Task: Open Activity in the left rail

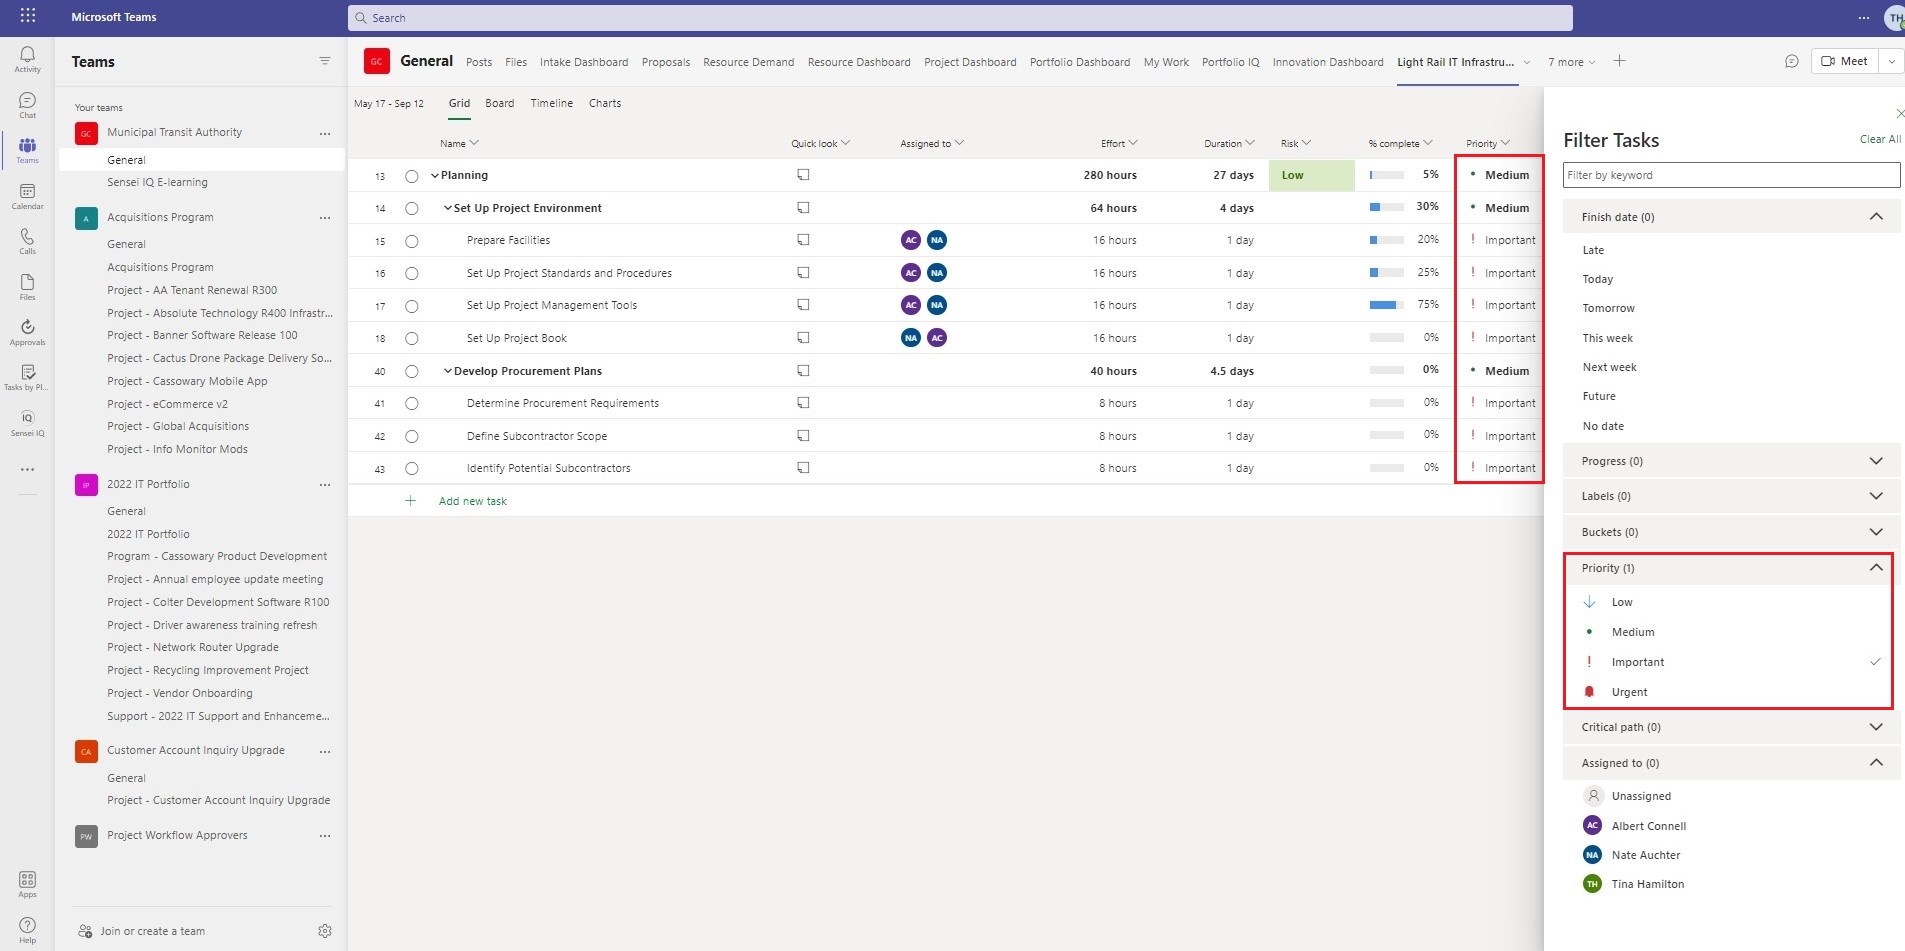Action: tap(27, 59)
